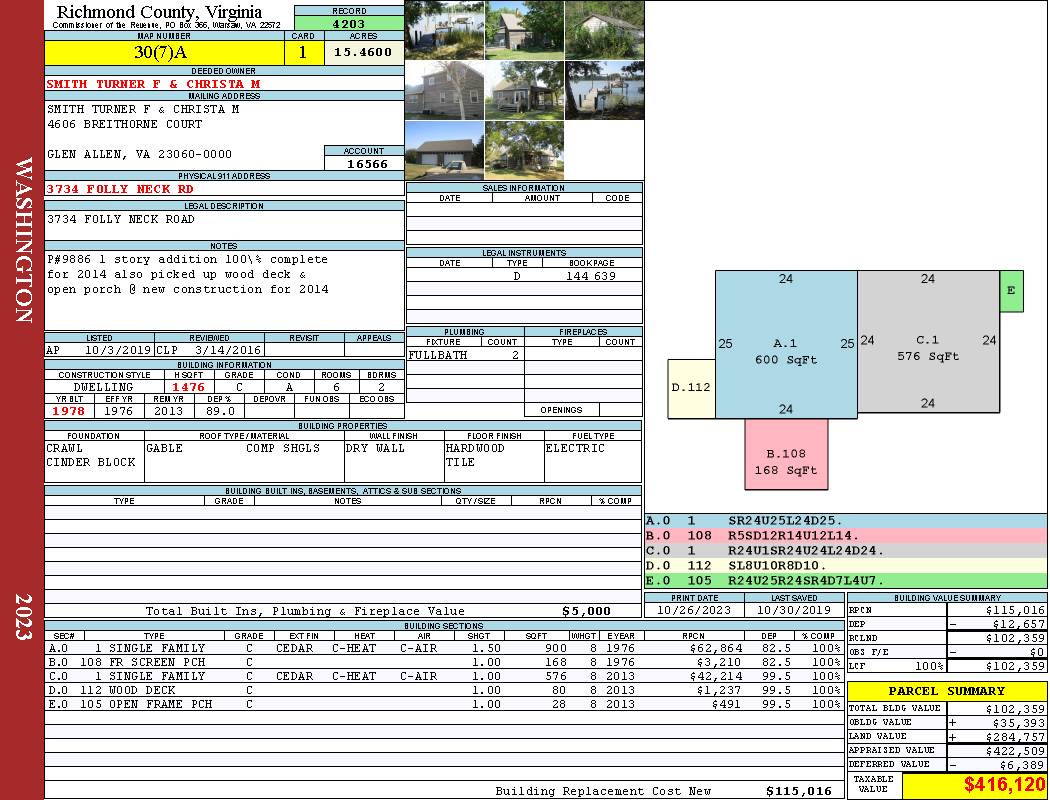
Task: Click H SQFT value 1476
Action: [188, 387]
